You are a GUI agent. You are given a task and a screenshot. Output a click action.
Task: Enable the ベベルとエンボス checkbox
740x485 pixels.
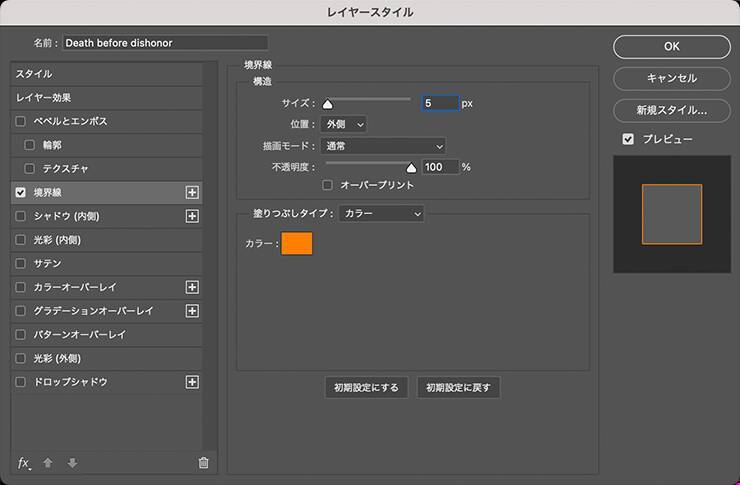tap(21, 121)
